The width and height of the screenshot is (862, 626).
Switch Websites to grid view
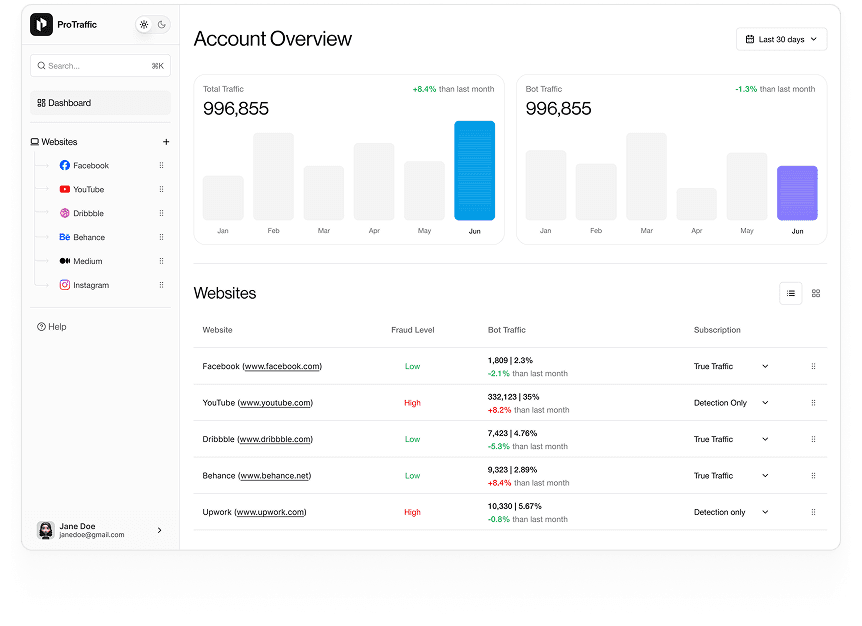(816, 293)
